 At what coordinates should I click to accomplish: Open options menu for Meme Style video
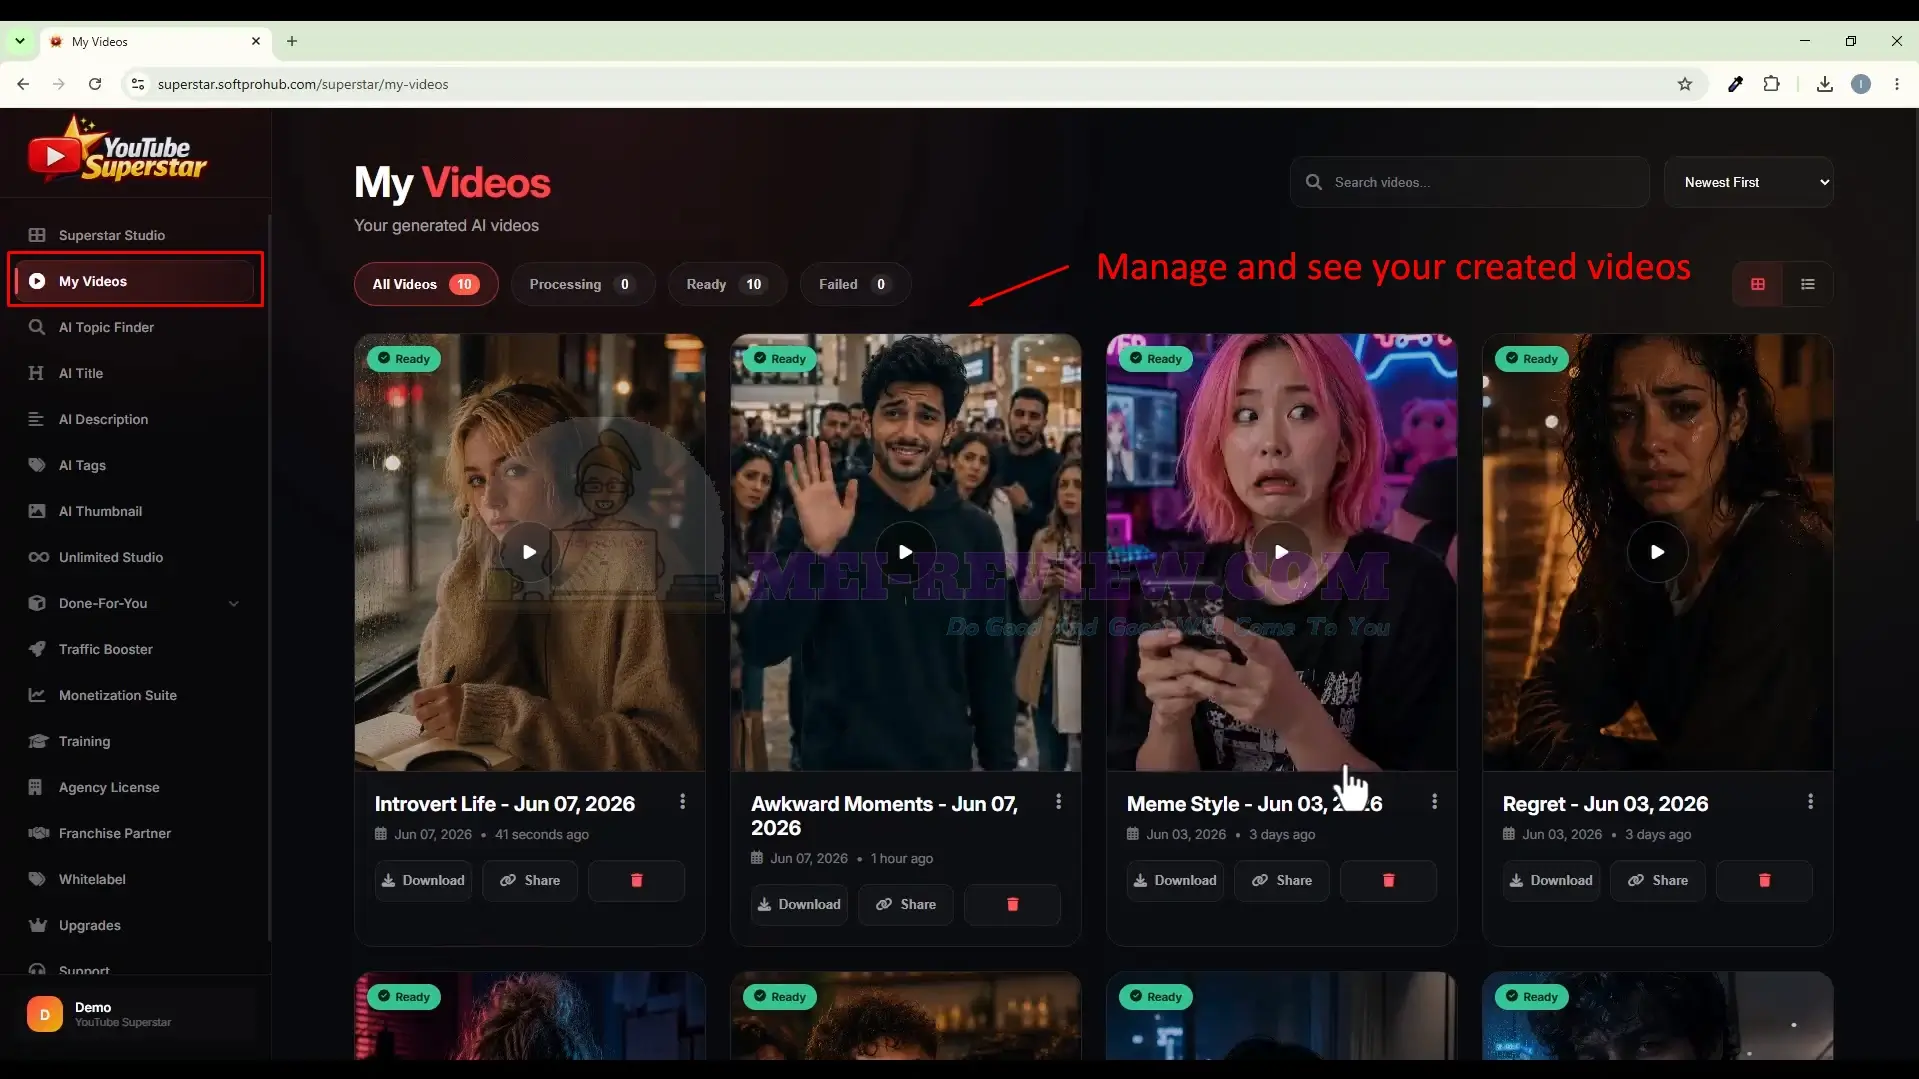coord(1435,802)
